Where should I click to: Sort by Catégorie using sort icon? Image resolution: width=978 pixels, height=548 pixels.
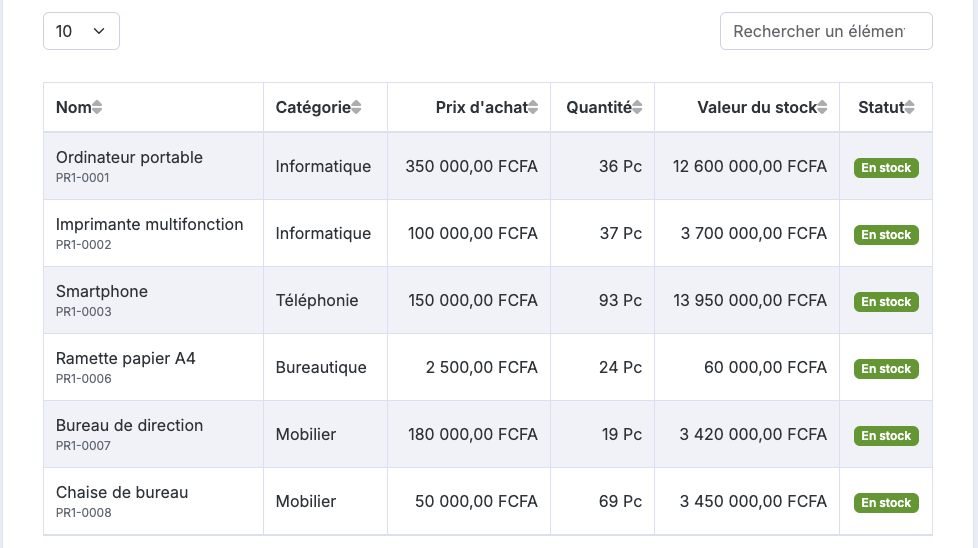[356, 107]
